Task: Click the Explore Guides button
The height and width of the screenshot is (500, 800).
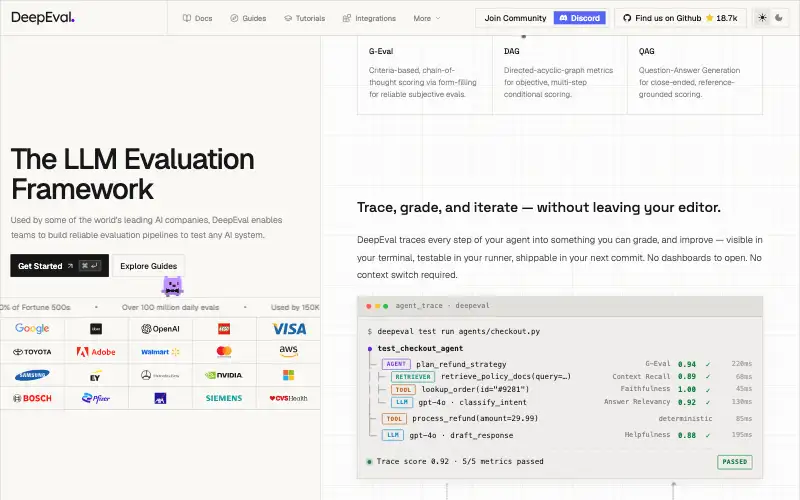Action: click(x=148, y=266)
